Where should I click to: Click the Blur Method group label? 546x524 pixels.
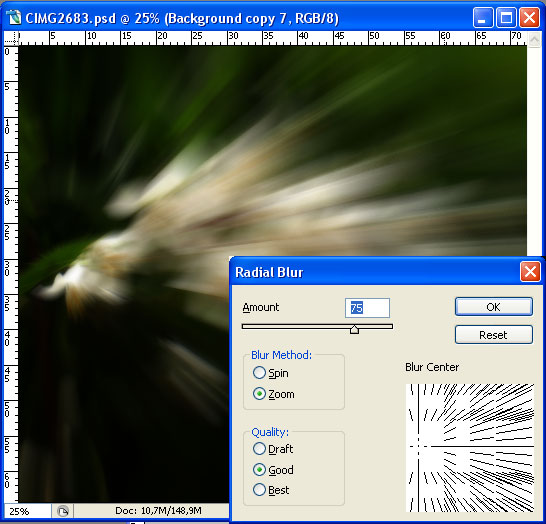pyautogui.click(x=281, y=355)
